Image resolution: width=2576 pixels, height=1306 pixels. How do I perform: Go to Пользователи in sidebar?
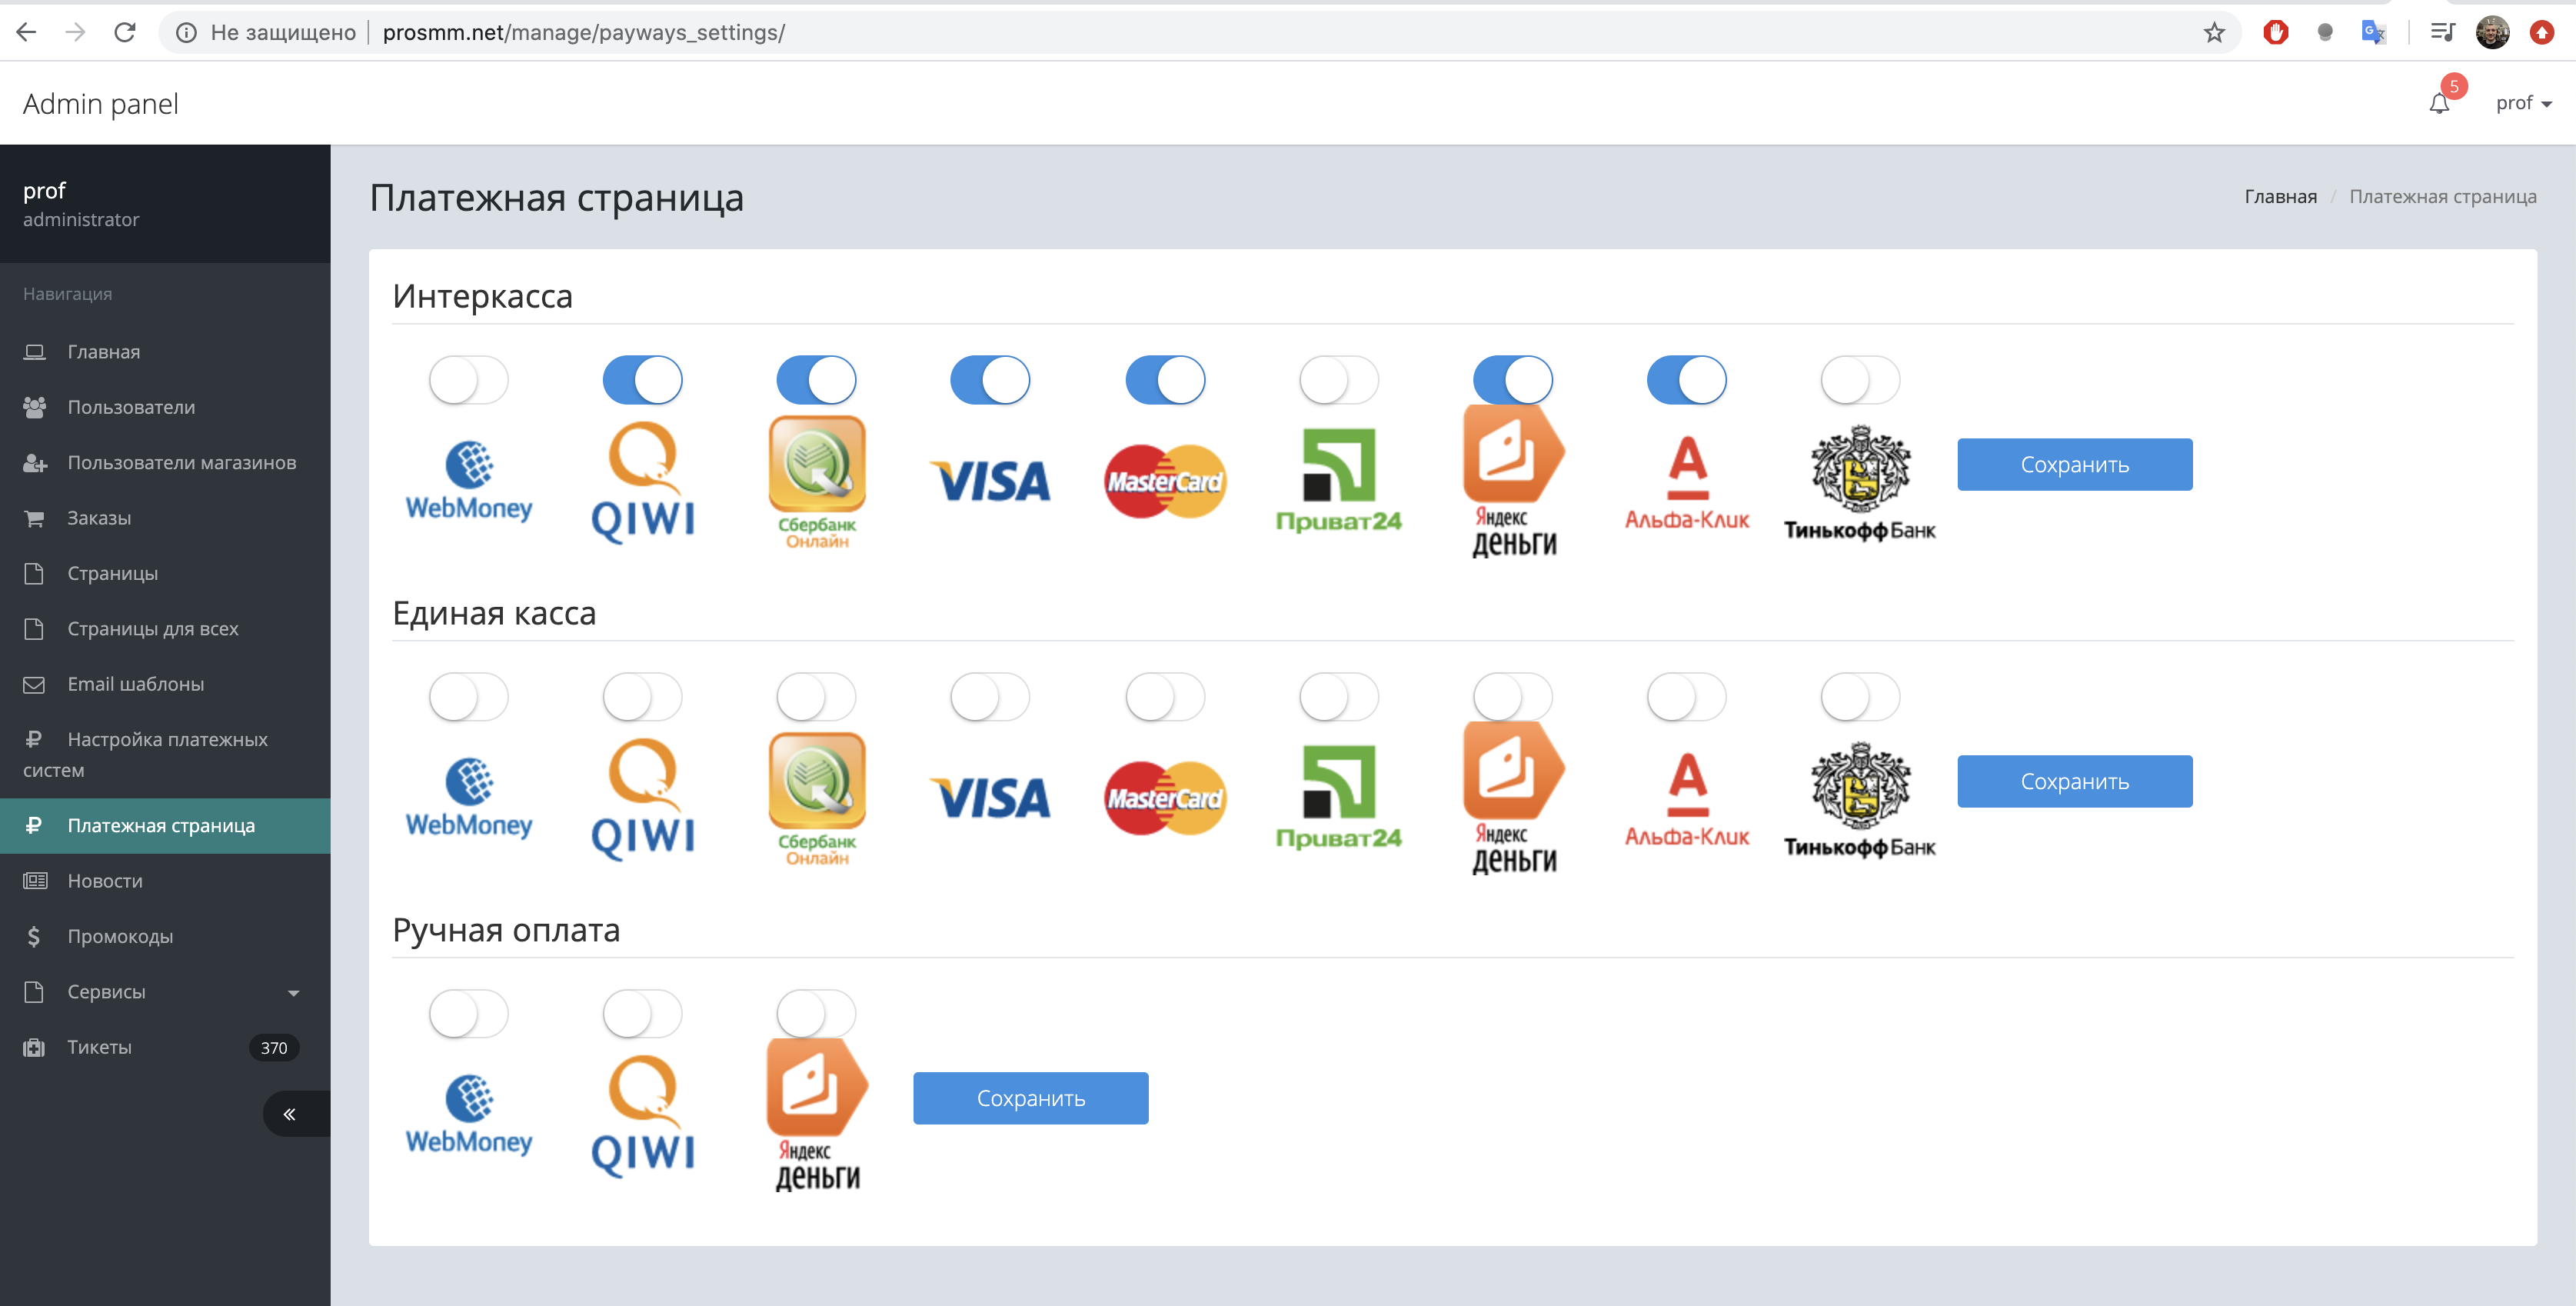131,407
